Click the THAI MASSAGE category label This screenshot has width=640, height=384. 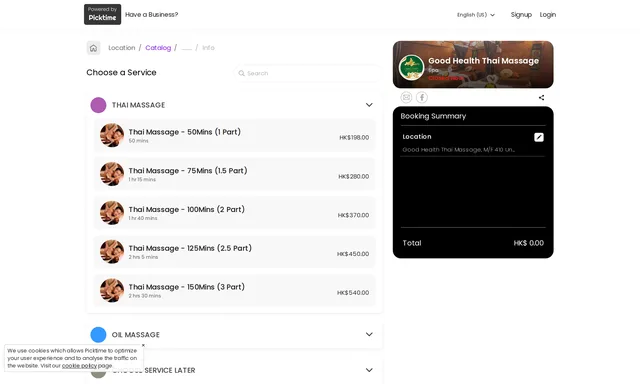(x=138, y=105)
